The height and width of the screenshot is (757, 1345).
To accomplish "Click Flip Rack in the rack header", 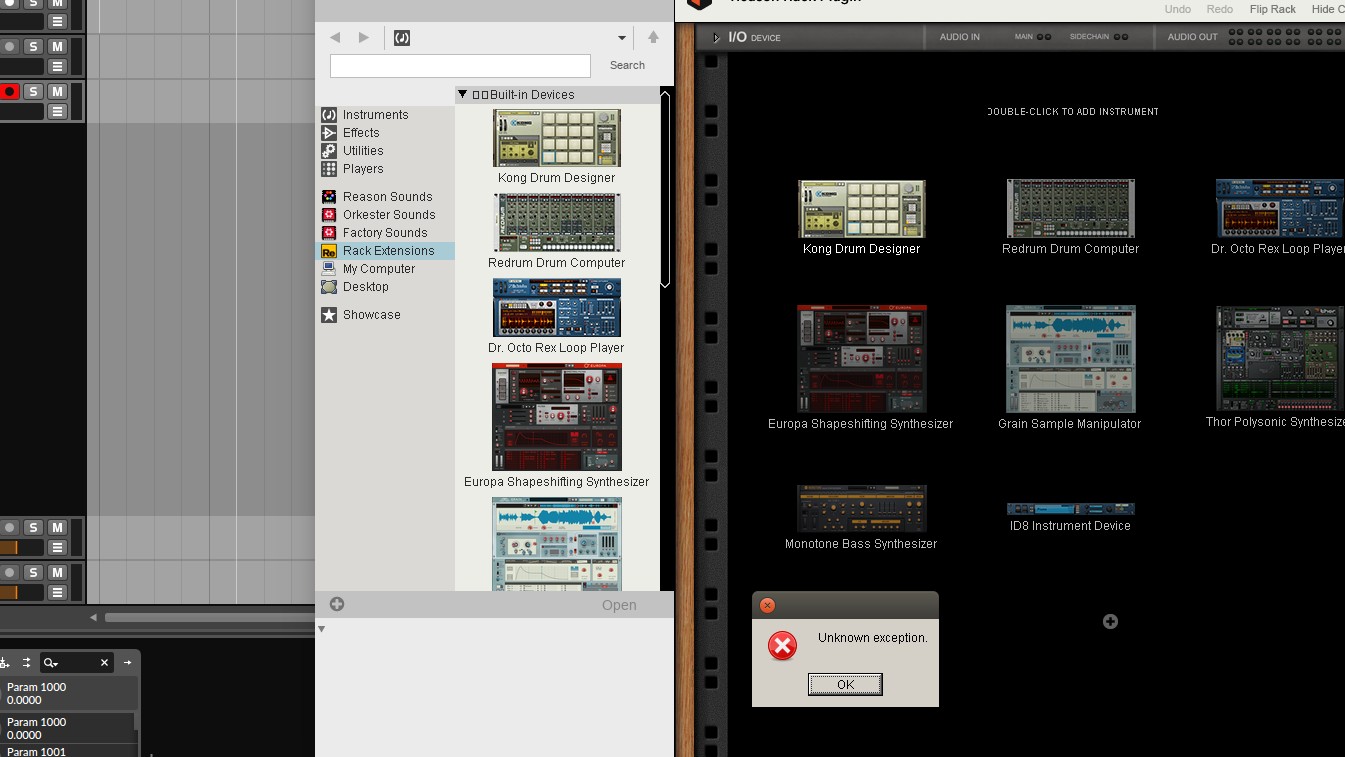I will (1273, 9).
